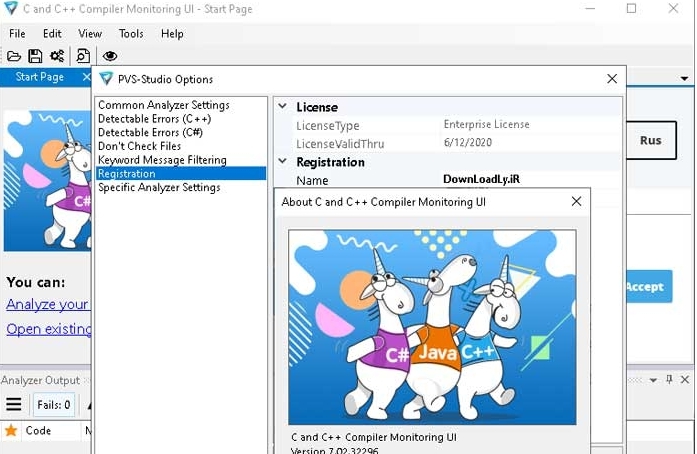Click the LicenseType property label
Image resolution: width=697 pixels, height=454 pixels.
(328, 126)
